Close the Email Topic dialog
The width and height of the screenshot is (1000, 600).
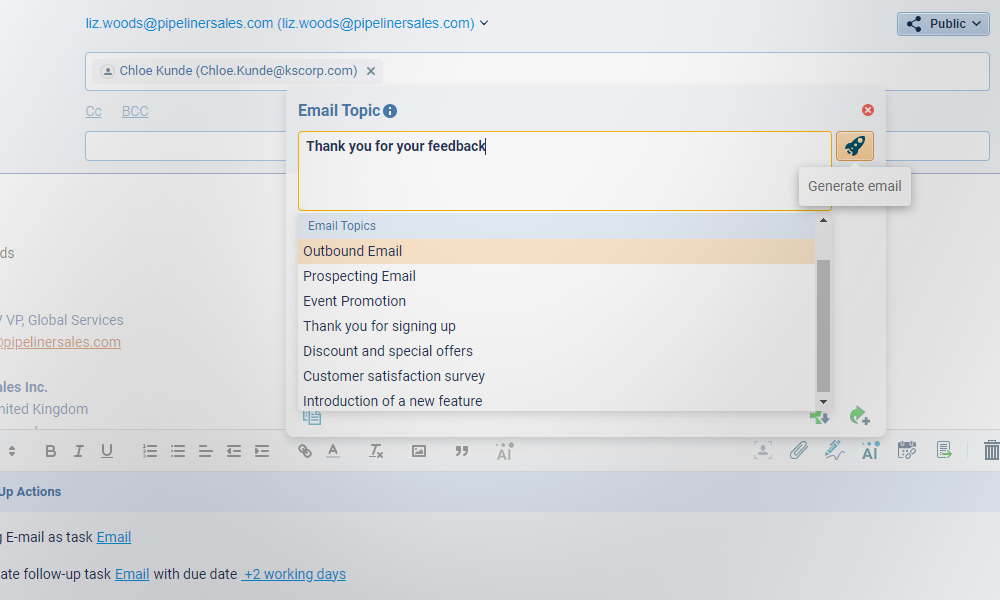click(868, 110)
